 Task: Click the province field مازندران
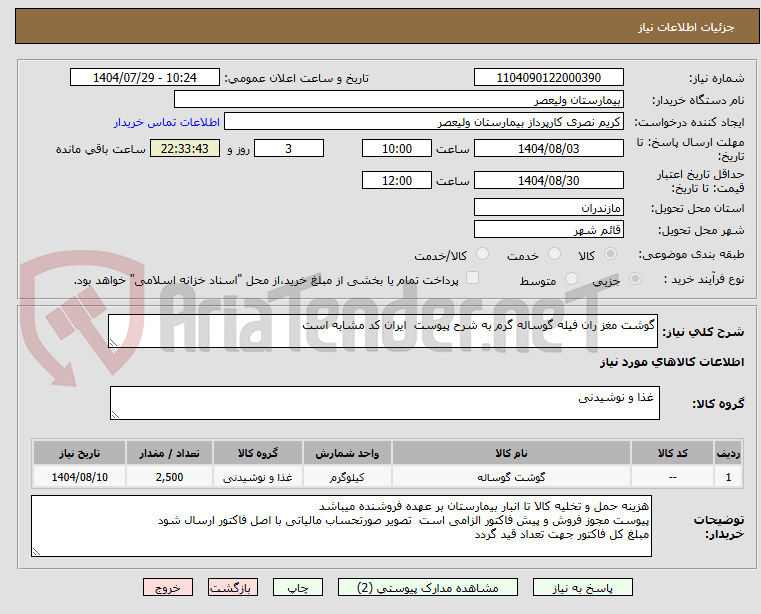(x=548, y=208)
